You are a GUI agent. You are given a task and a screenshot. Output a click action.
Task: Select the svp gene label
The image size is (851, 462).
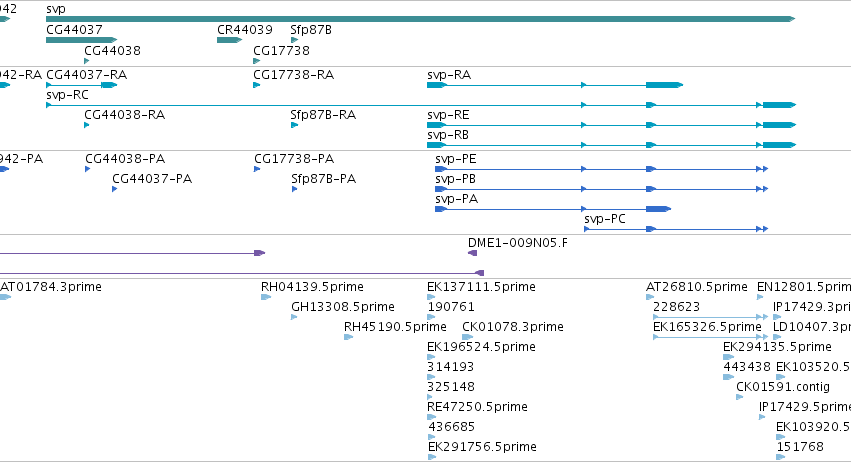(x=56, y=9)
